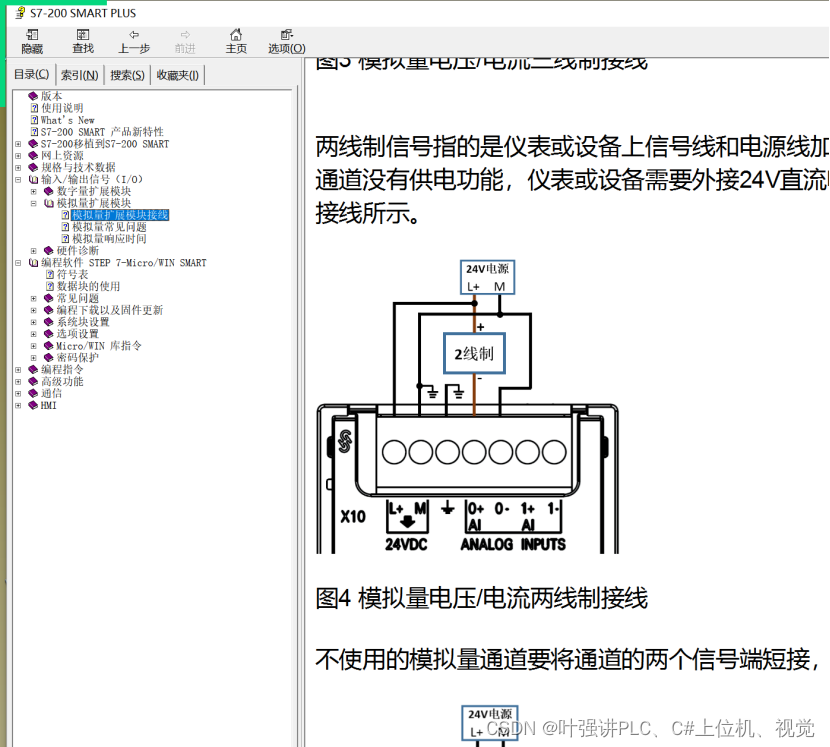Screen dimensions: 830x747
Task: Open 模拟量响应时间 topic
Action: 110,239
